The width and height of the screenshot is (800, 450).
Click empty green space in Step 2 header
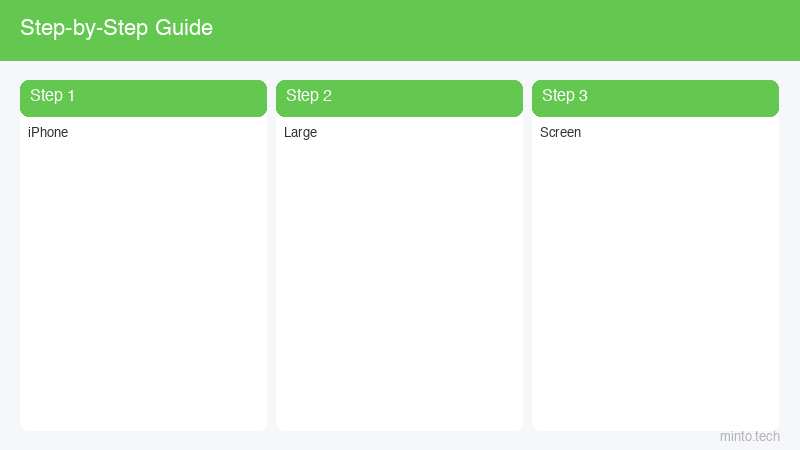[x=430, y=98]
